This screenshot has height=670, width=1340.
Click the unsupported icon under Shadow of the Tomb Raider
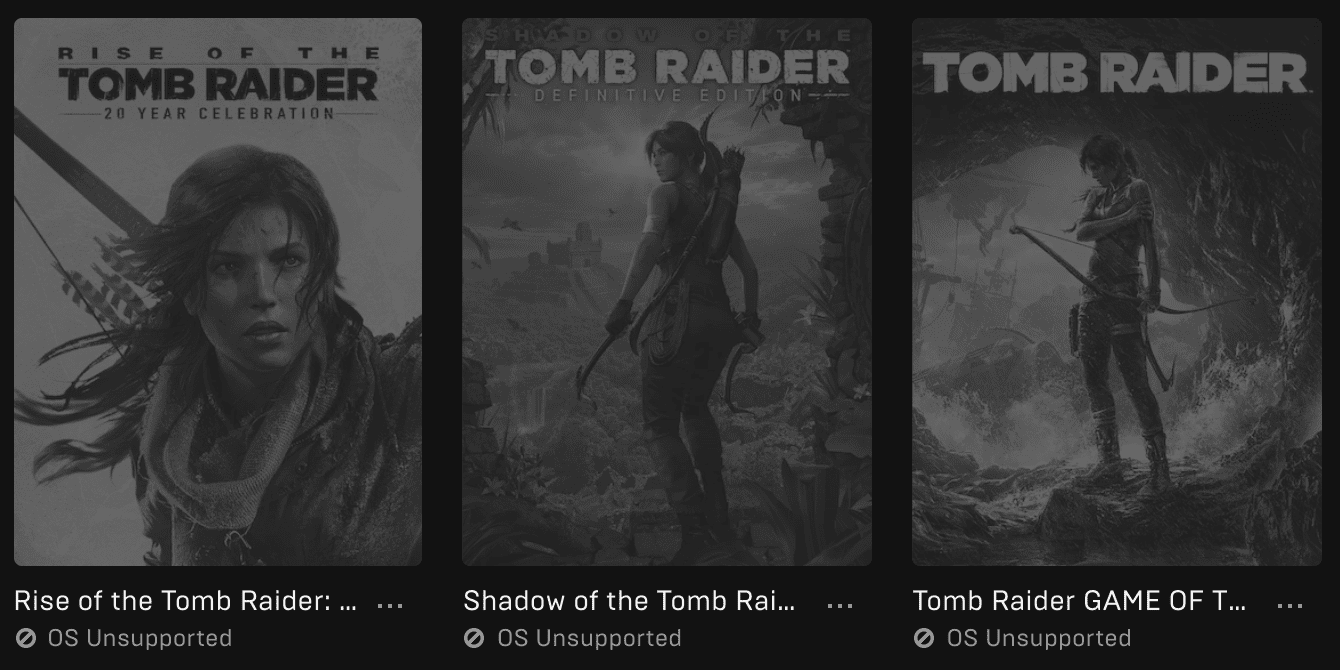point(475,638)
